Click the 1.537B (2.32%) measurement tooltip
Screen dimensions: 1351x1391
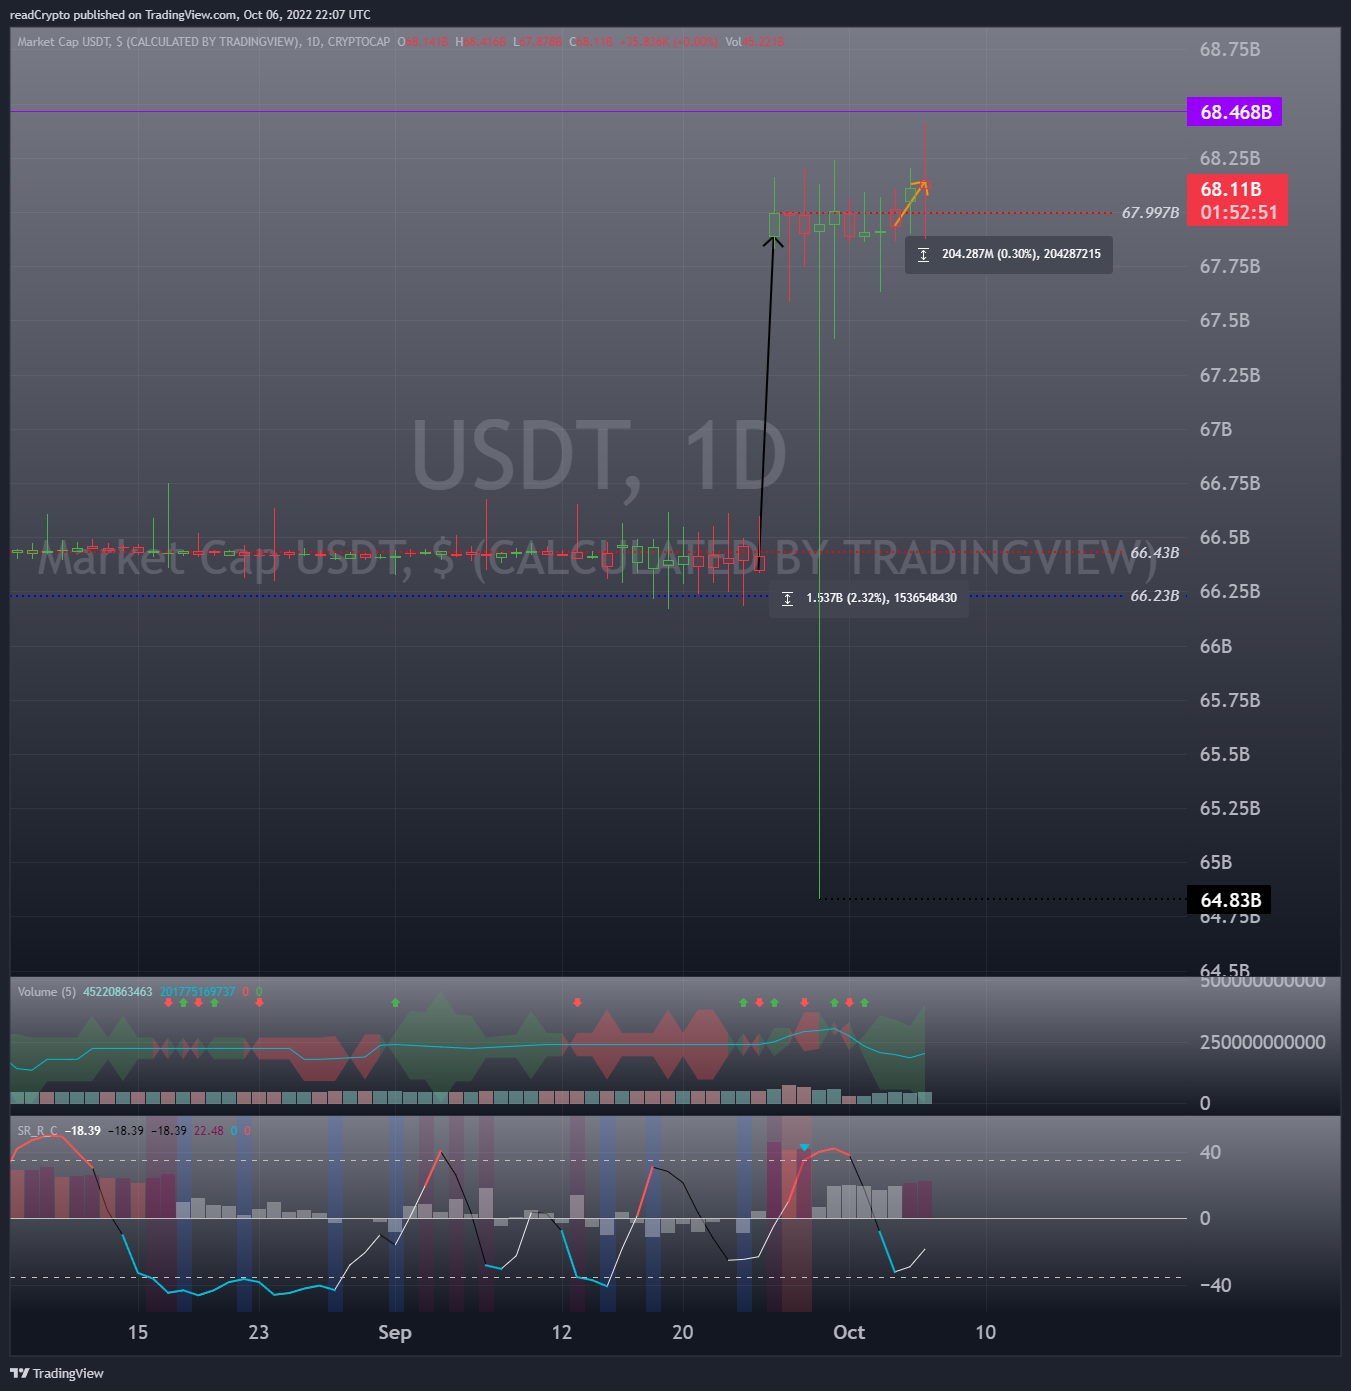(869, 598)
